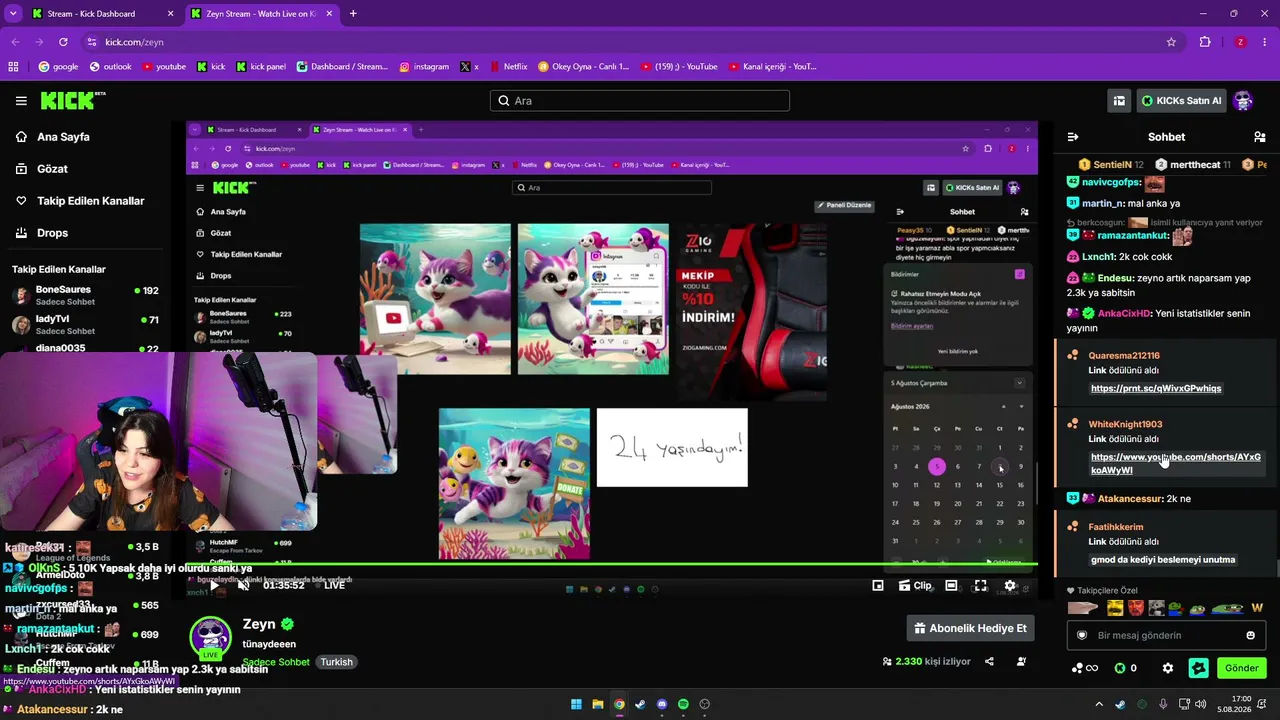Open the instagram bookmark
This screenshot has width=1280, height=720.
point(424,67)
